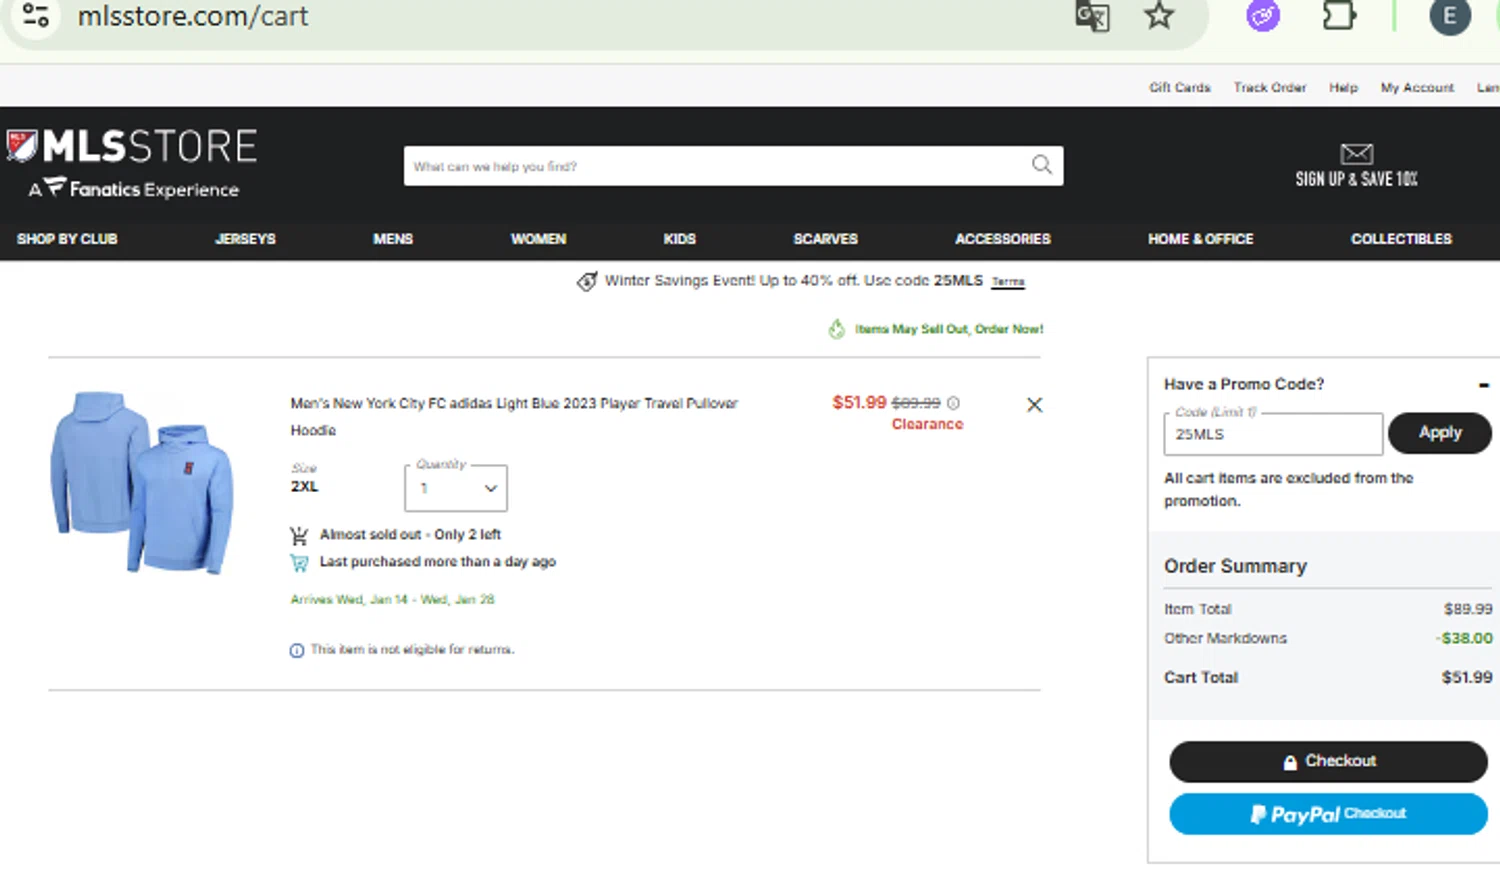Open the extensions puzzle icon
The width and height of the screenshot is (1500, 874).
[x=1338, y=15]
